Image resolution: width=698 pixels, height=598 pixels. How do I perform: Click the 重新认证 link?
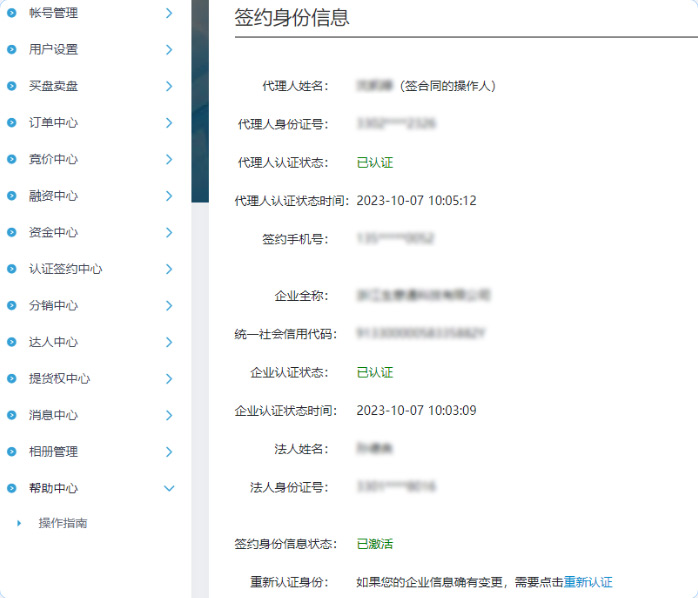pyautogui.click(x=588, y=582)
